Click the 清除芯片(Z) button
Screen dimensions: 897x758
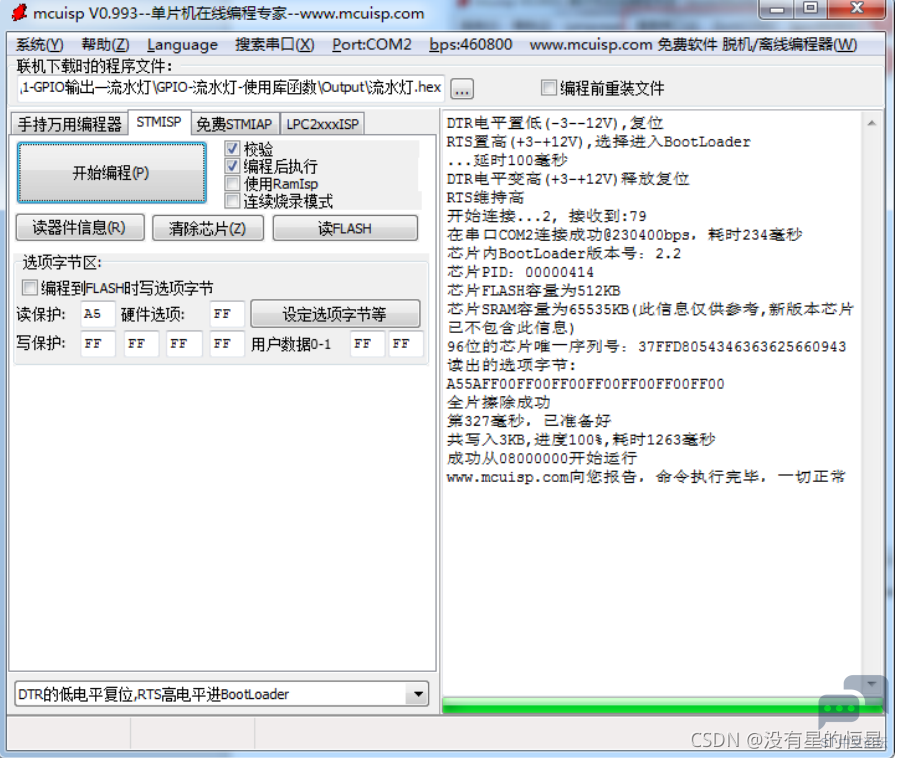pyautogui.click(x=208, y=228)
